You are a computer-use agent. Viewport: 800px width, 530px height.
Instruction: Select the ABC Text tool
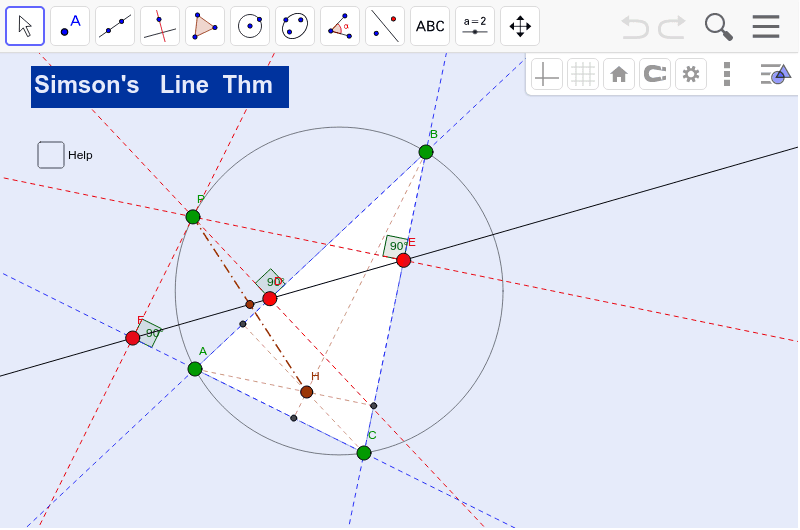pos(430,26)
